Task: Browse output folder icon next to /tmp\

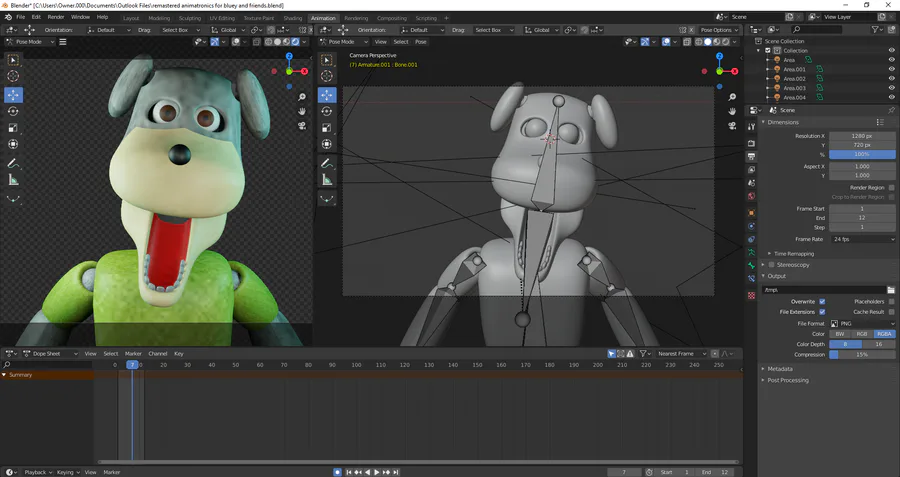Action: click(891, 290)
